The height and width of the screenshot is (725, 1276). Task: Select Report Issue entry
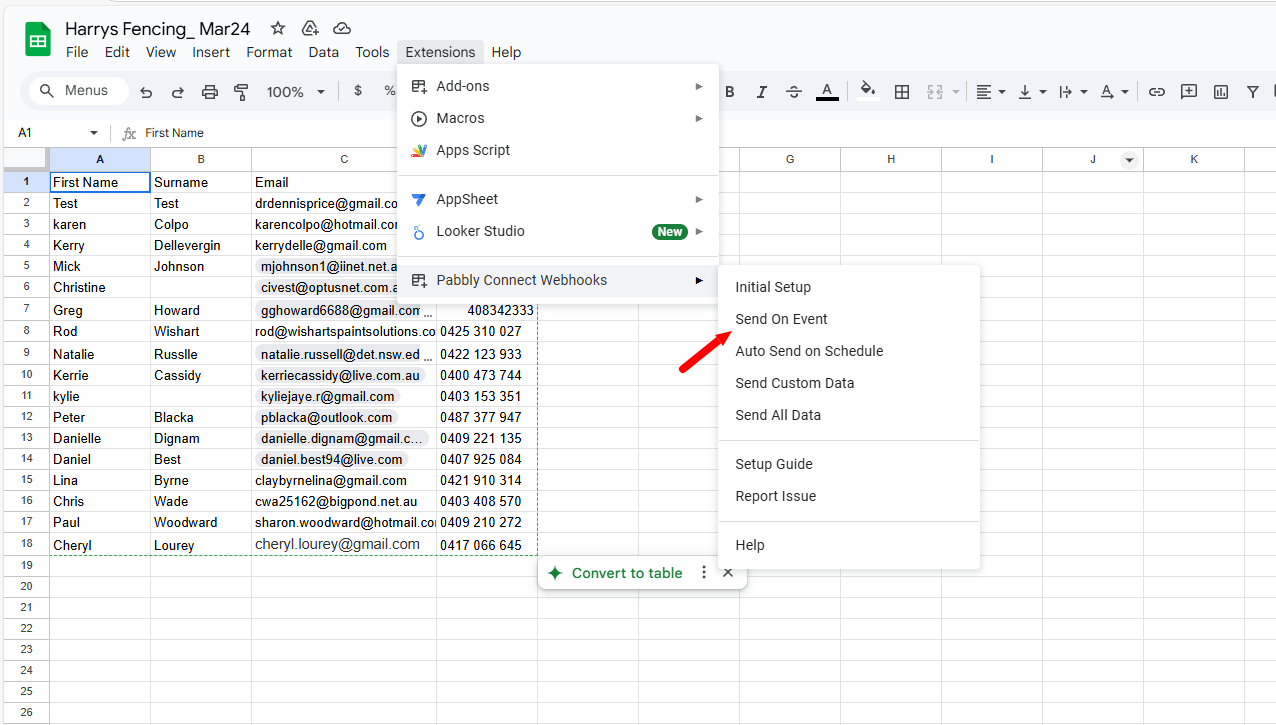849,496
